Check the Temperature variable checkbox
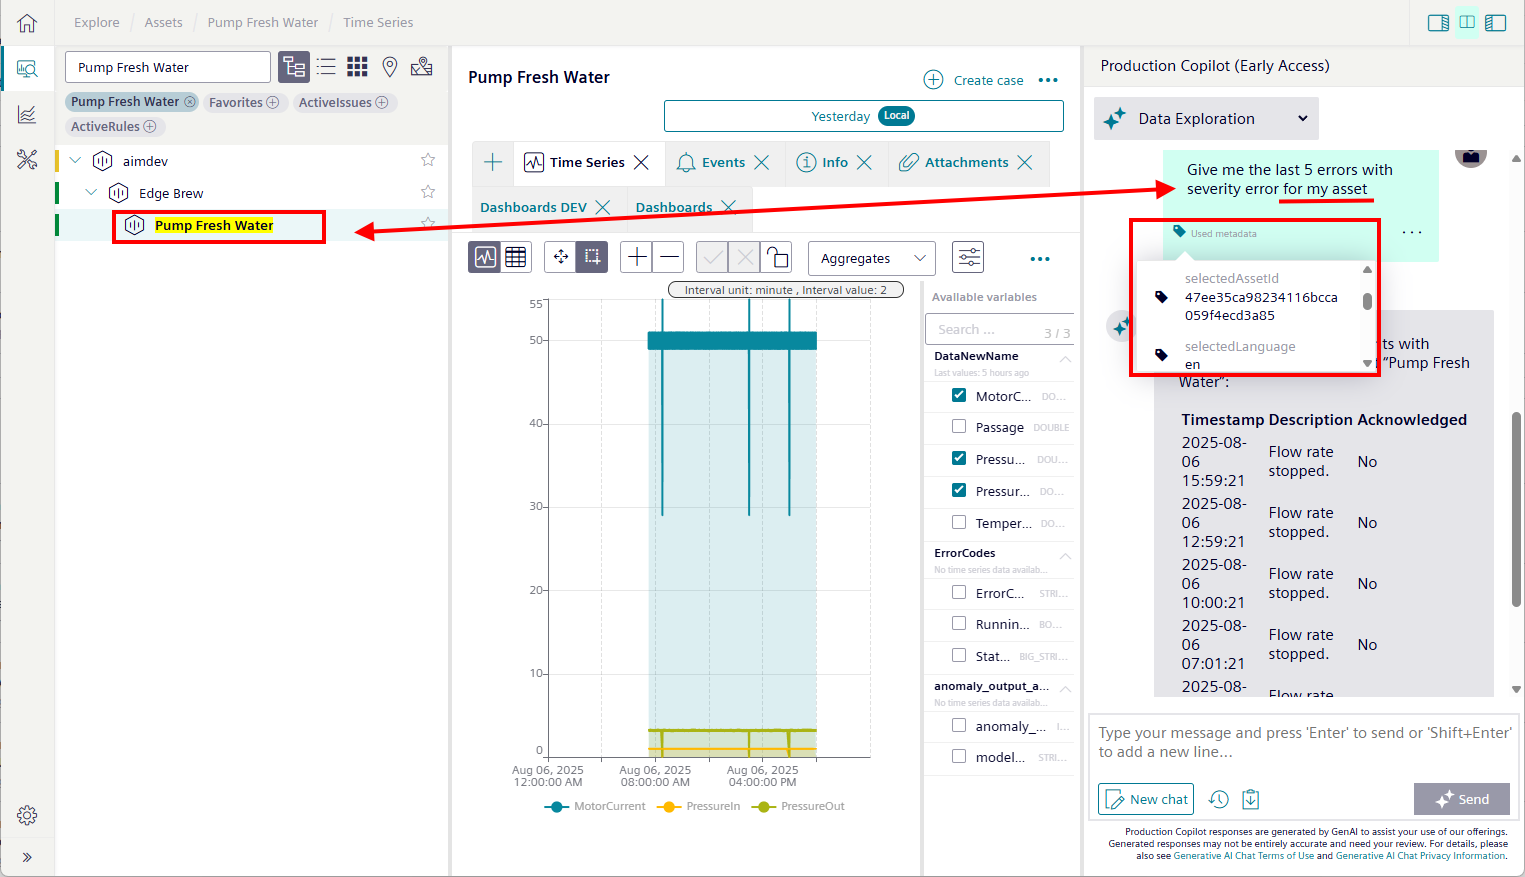The width and height of the screenshot is (1525, 877). click(x=959, y=522)
